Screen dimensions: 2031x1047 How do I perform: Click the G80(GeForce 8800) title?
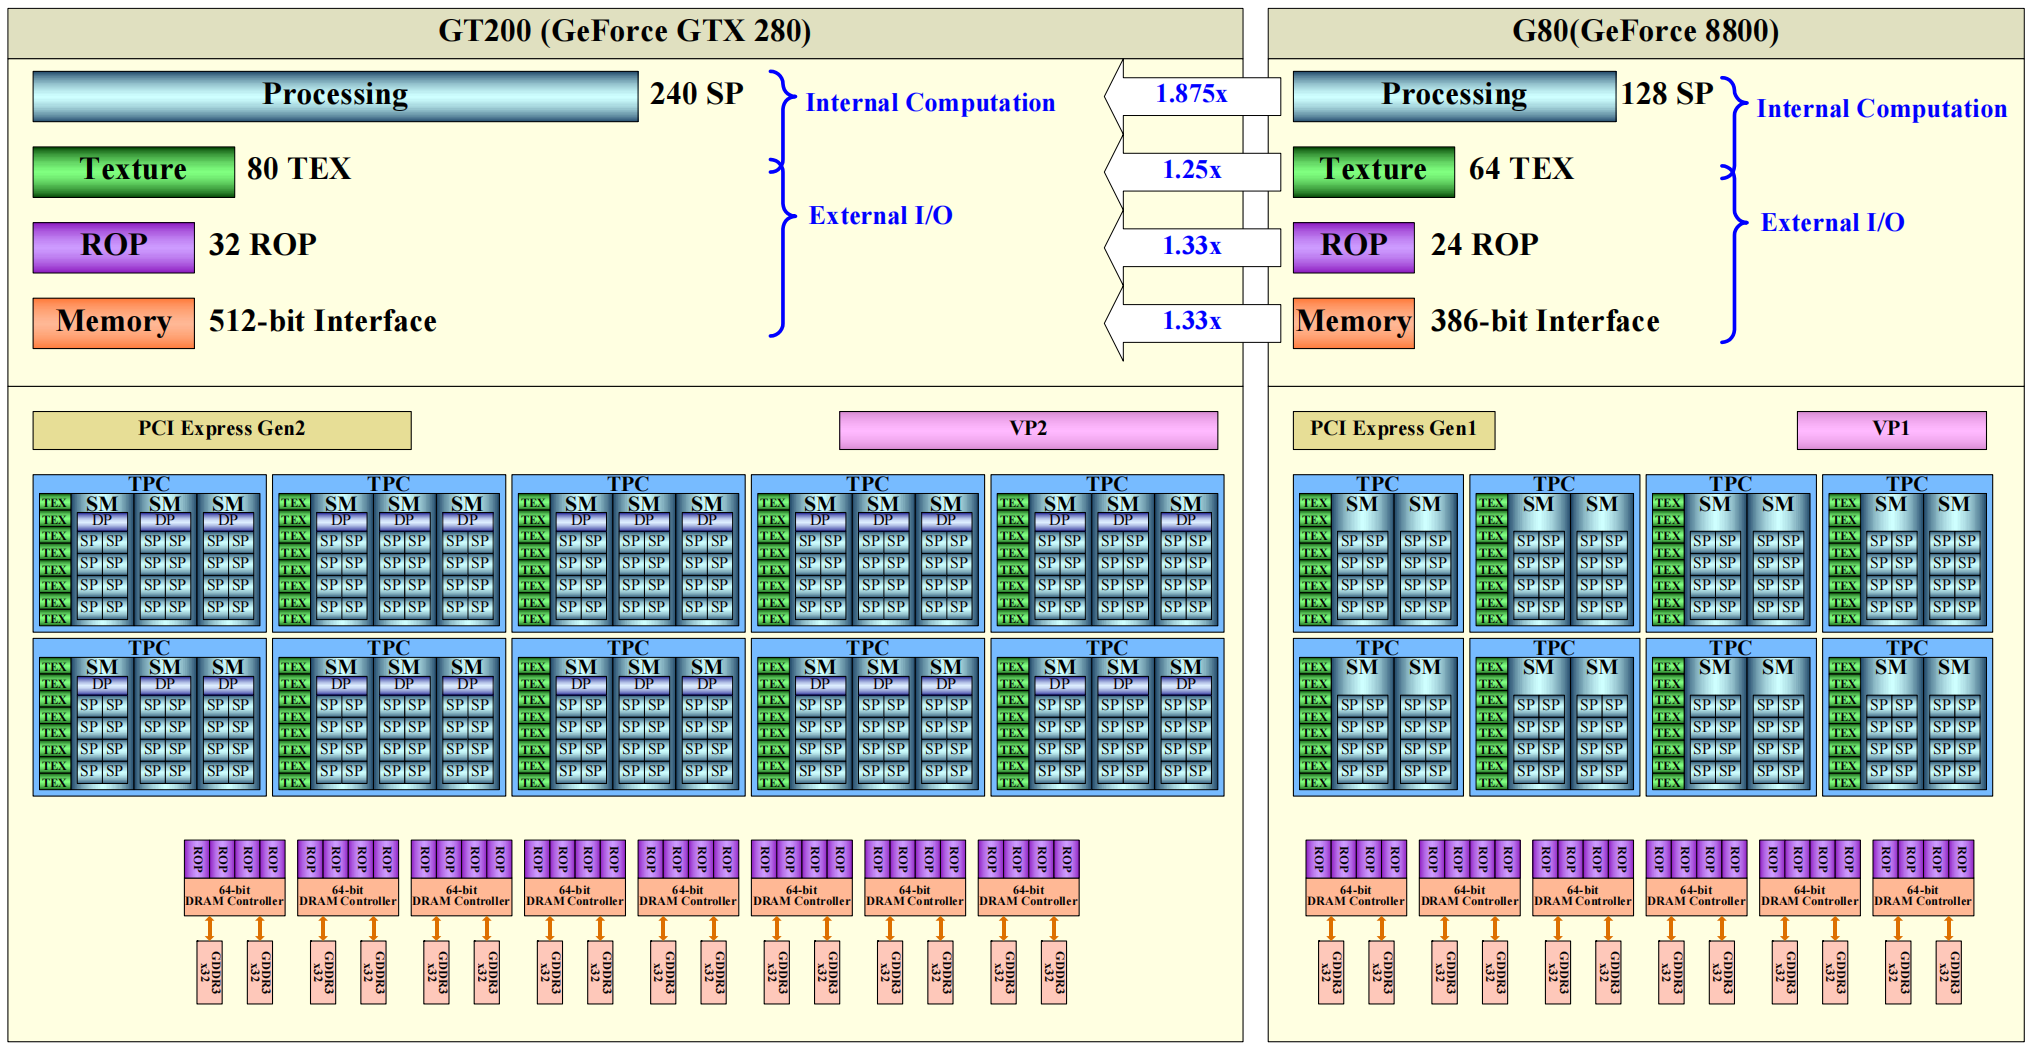click(1645, 31)
